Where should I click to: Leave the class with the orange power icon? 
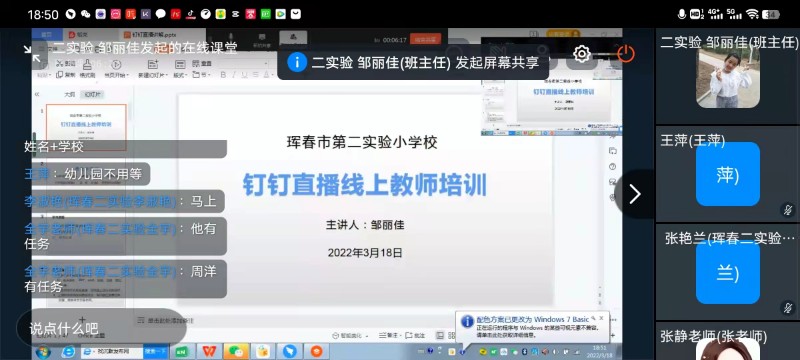pos(626,54)
